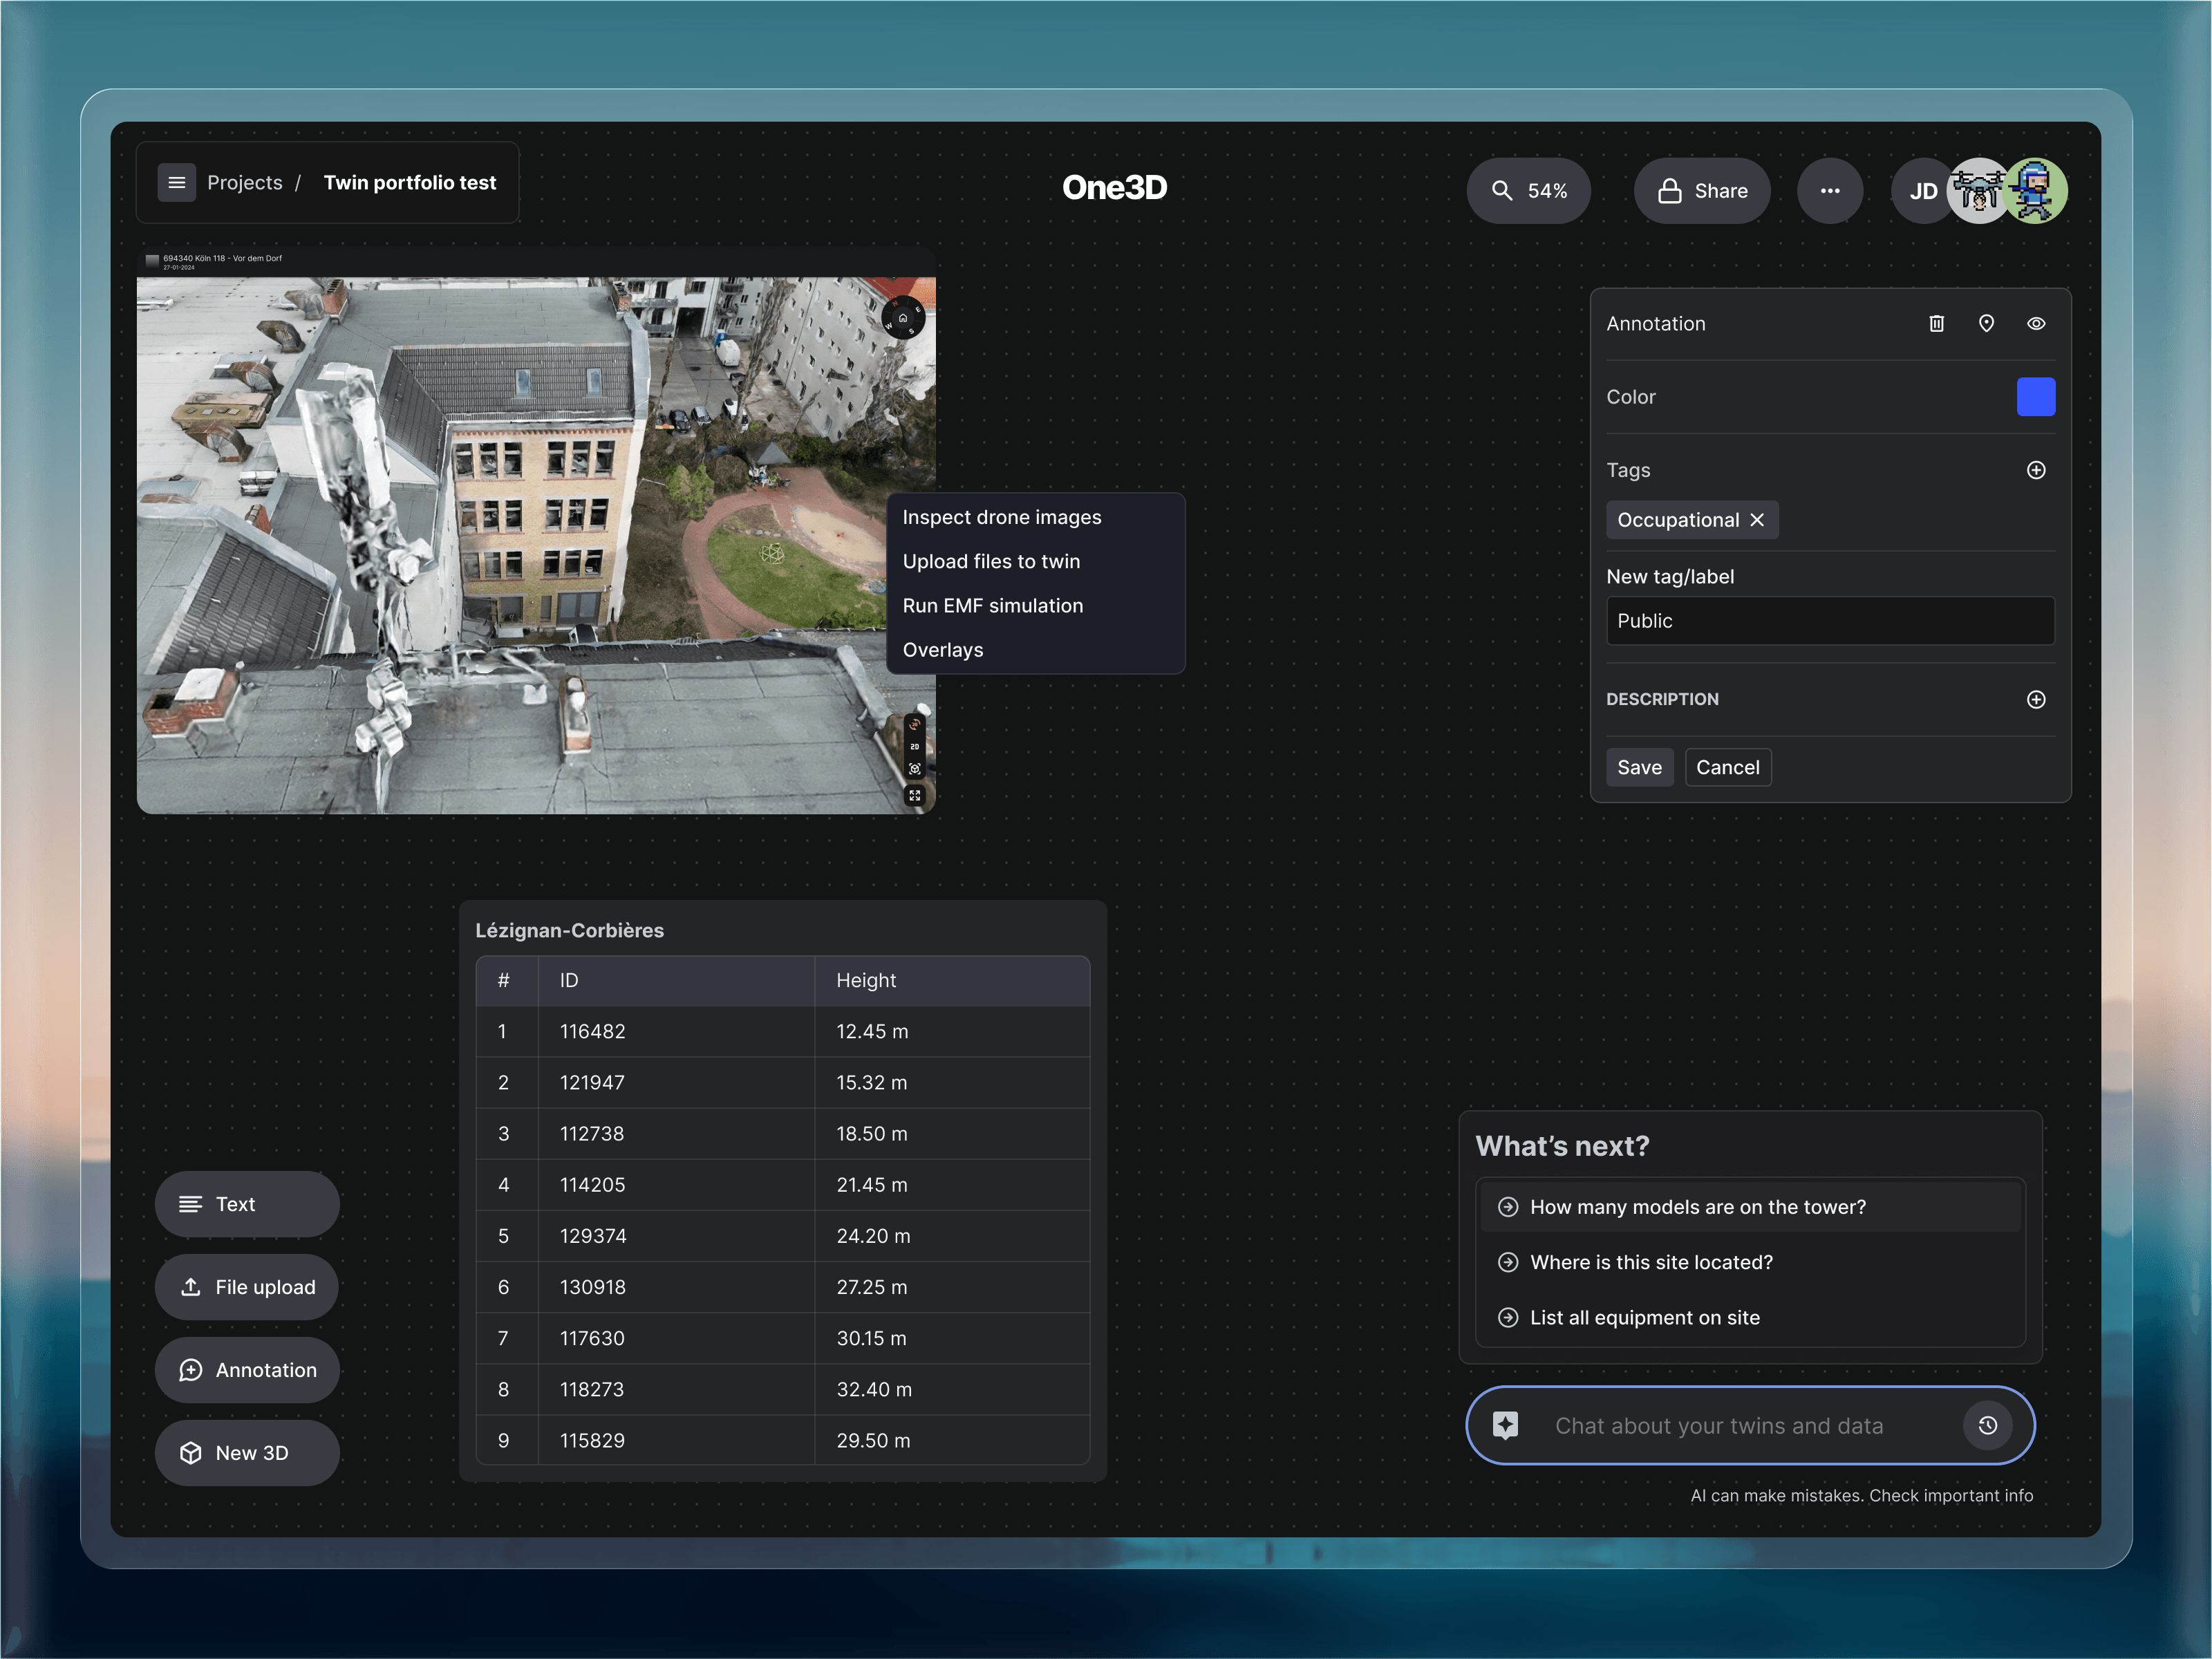Open the hamburger menu beside Projects
The image size is (2212, 1659).
point(177,183)
